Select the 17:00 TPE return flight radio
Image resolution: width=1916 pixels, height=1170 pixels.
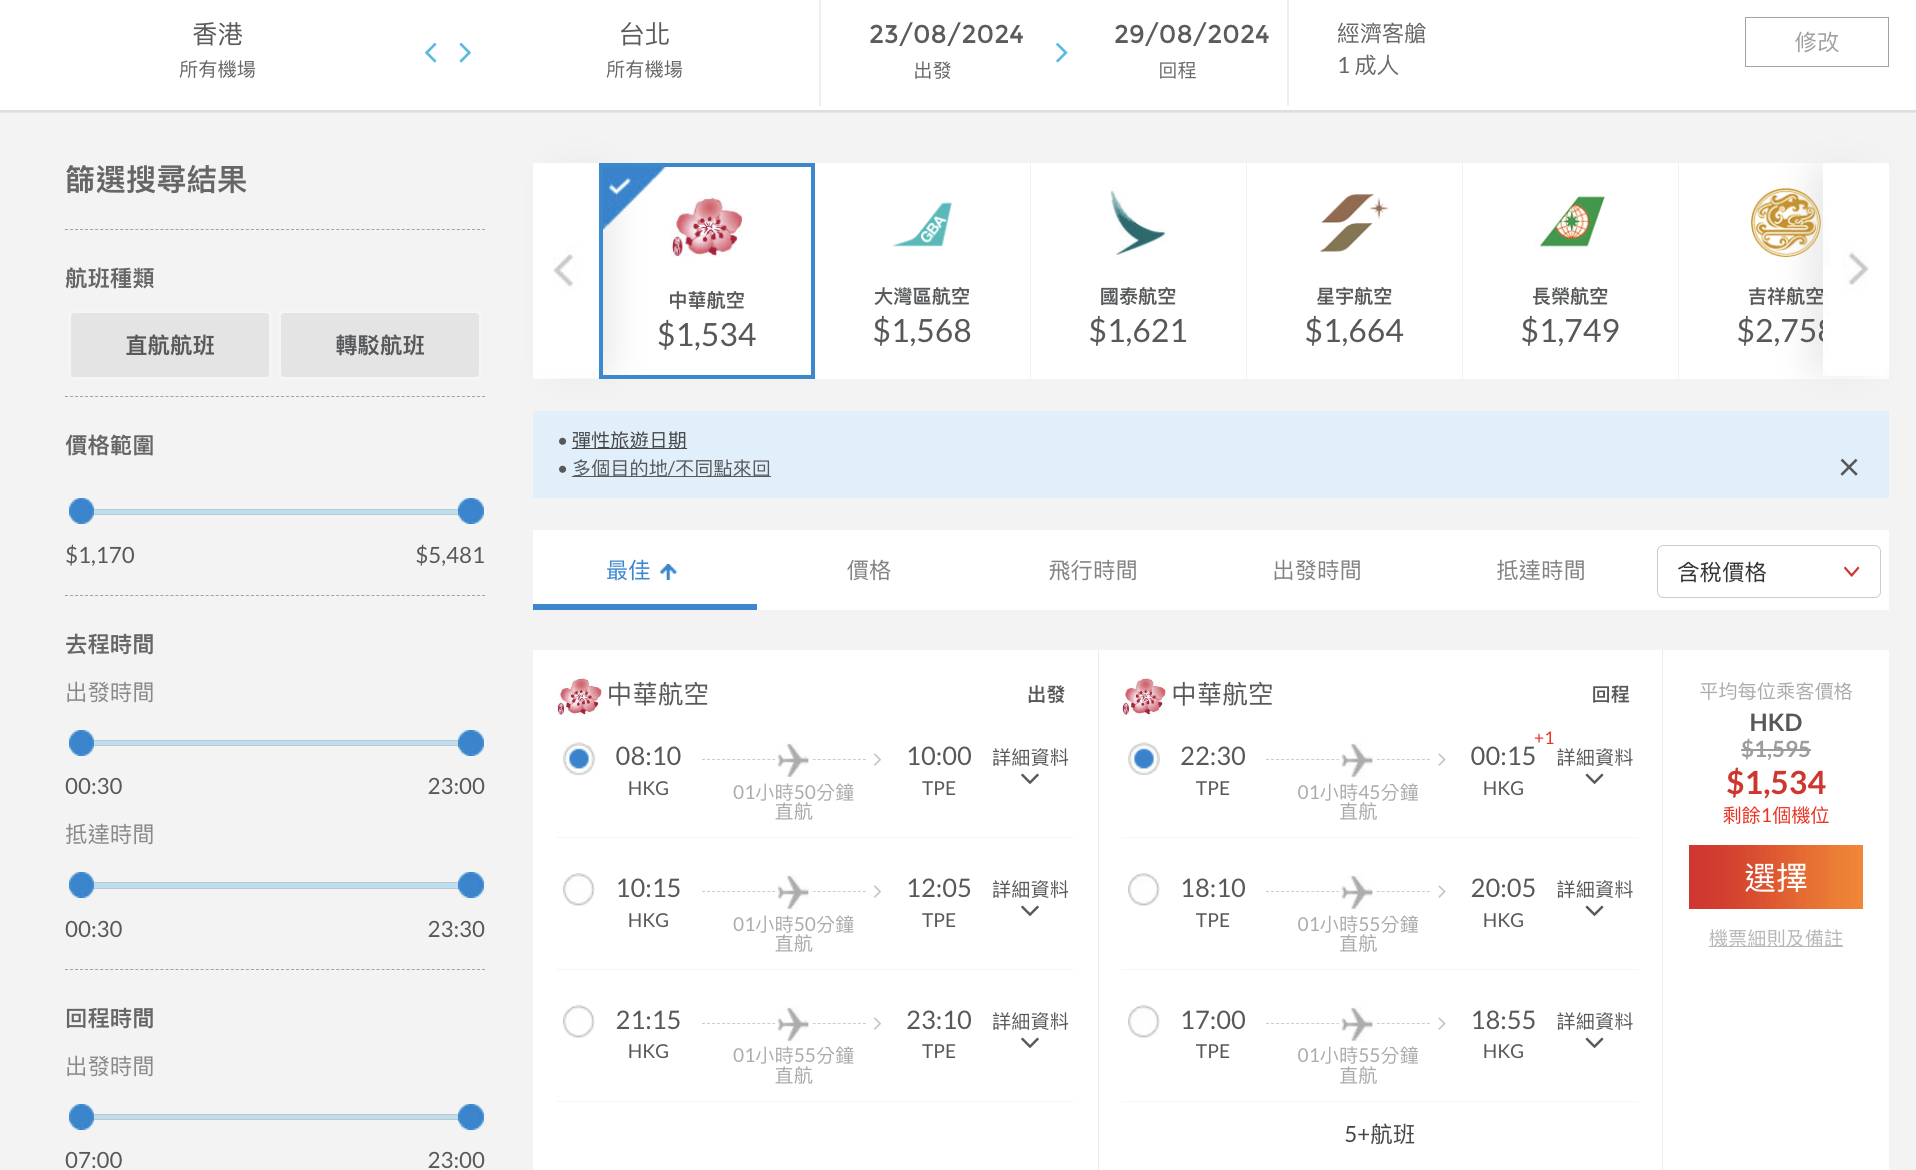[x=1143, y=1021]
